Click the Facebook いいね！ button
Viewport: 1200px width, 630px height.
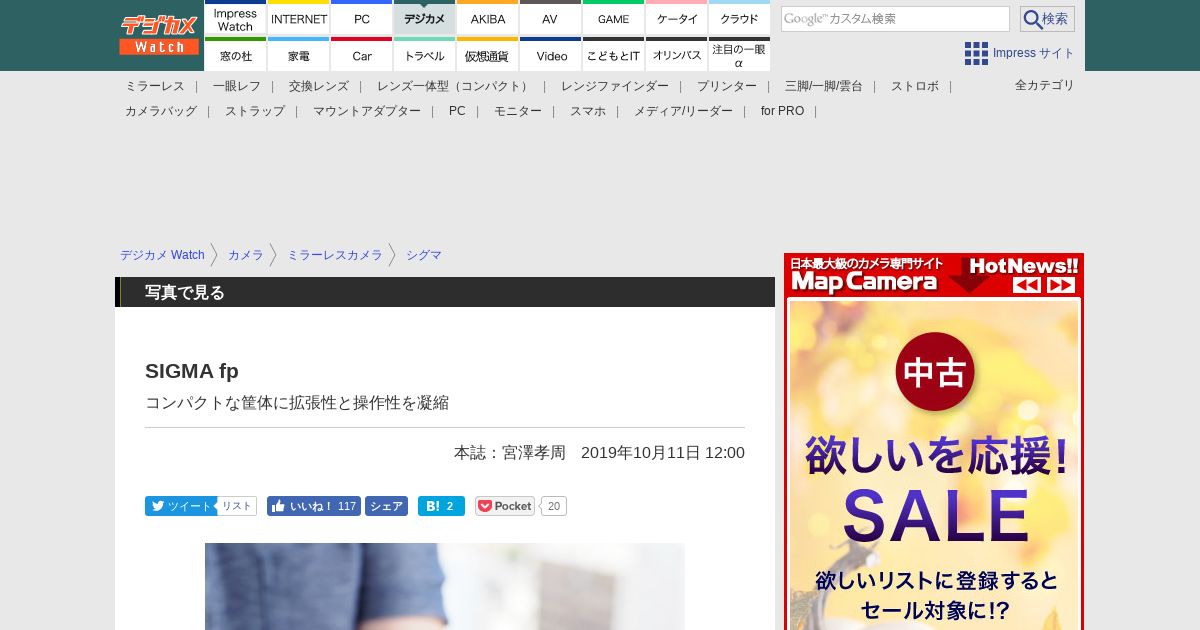[x=314, y=506]
